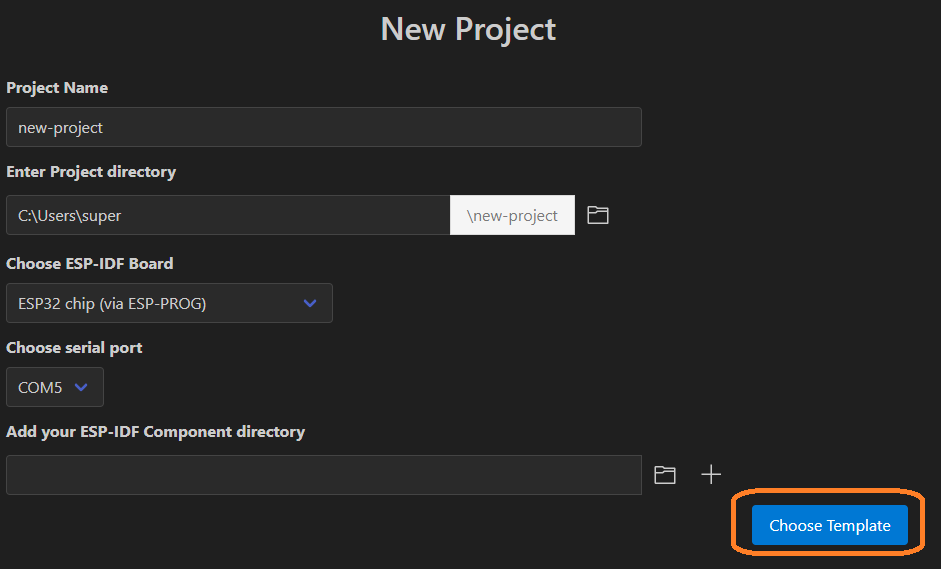Click the \new-project path suffix box
This screenshot has height=569, width=941.
513,215
